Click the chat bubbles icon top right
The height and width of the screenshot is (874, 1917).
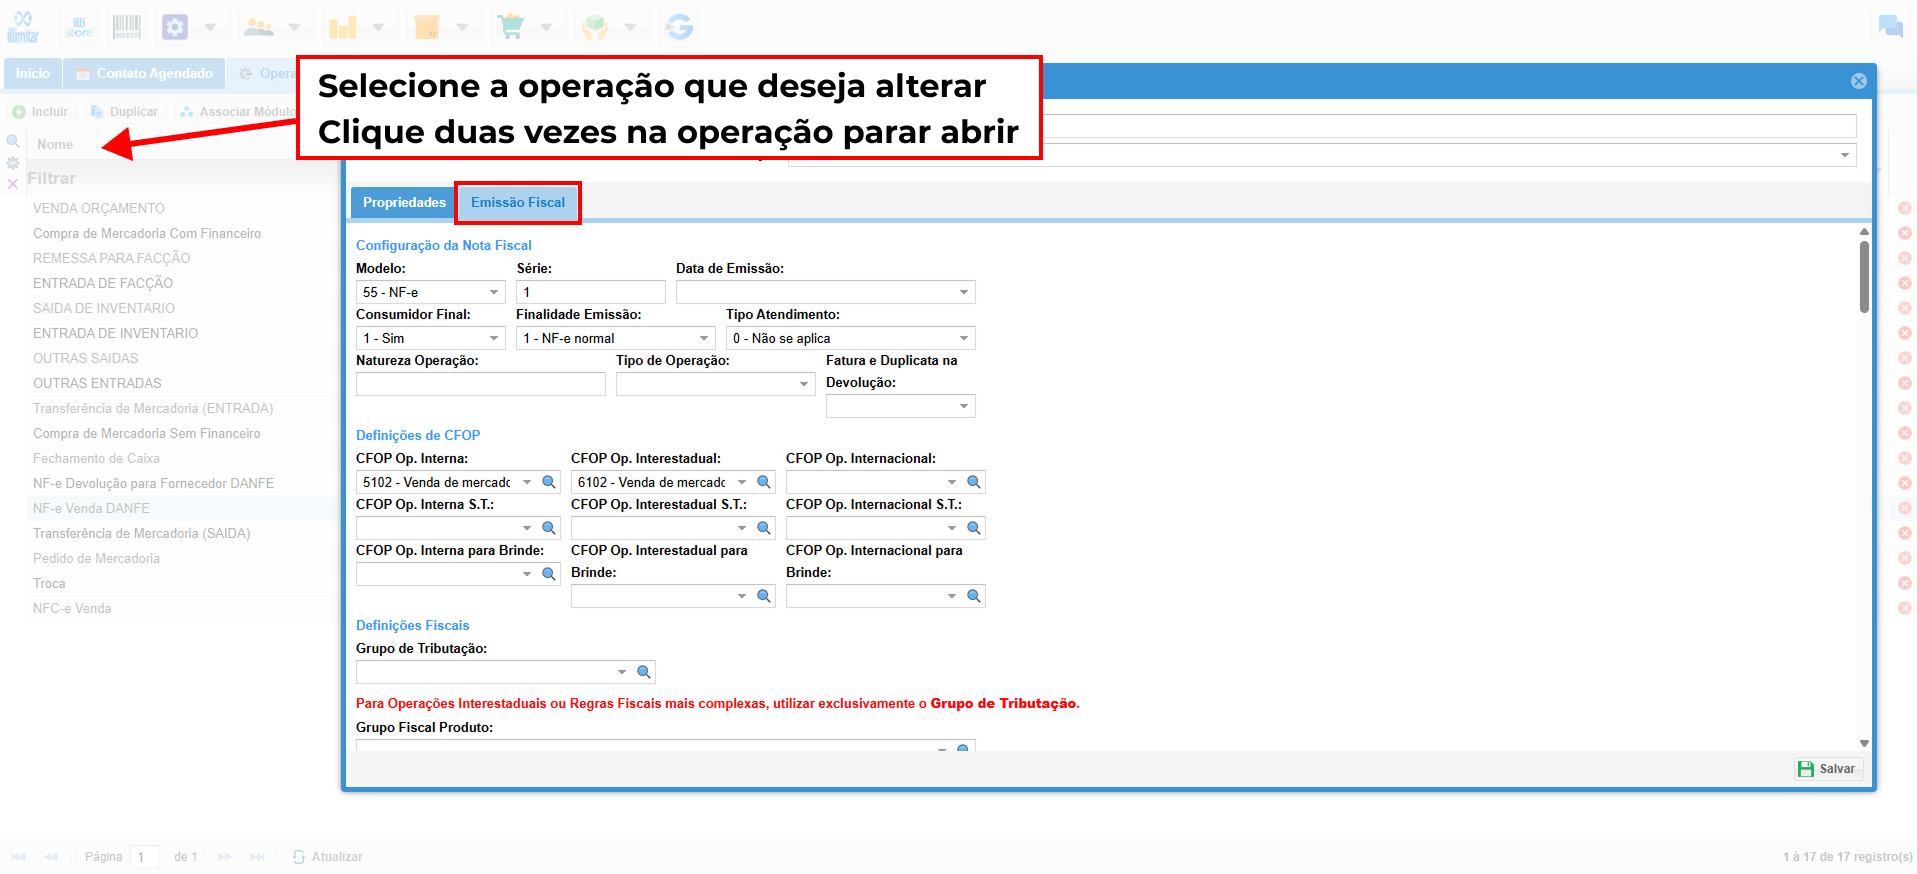[1890, 27]
